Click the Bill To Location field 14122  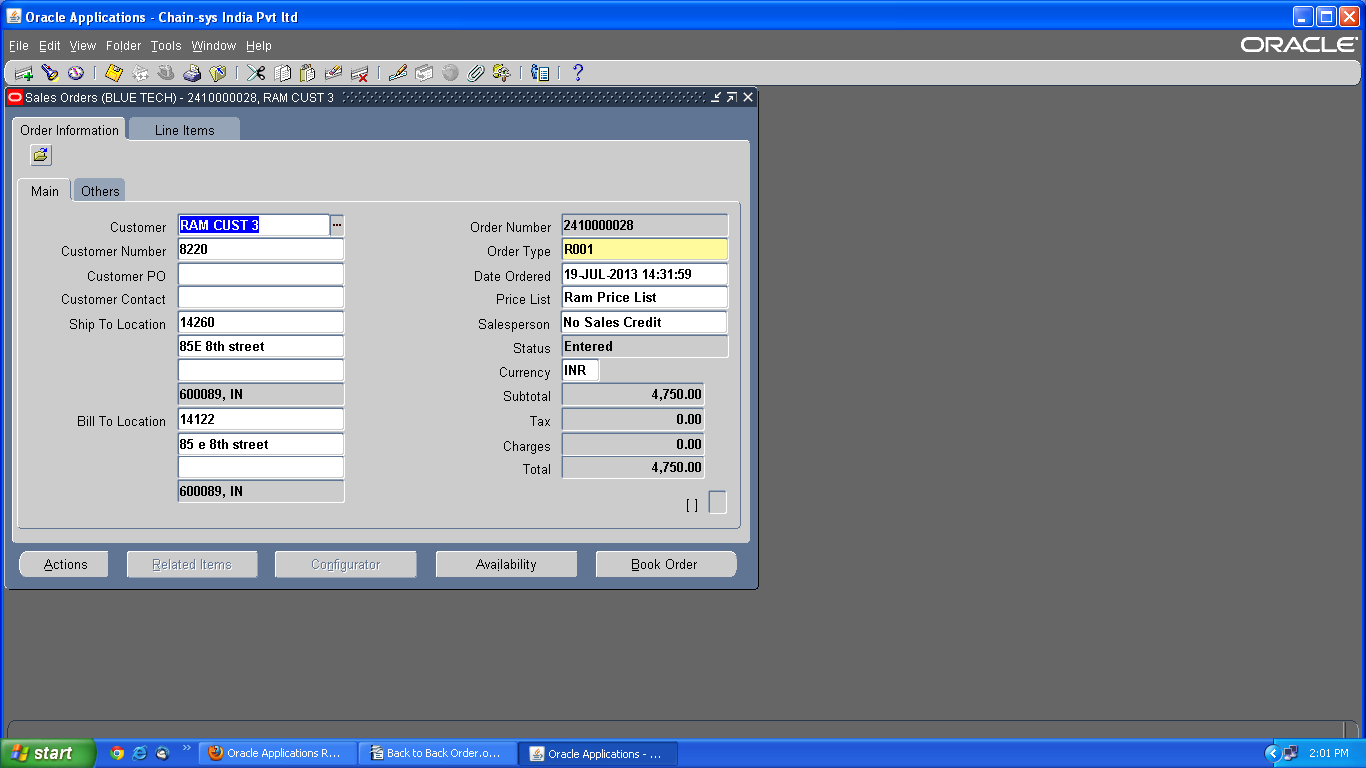click(x=261, y=419)
